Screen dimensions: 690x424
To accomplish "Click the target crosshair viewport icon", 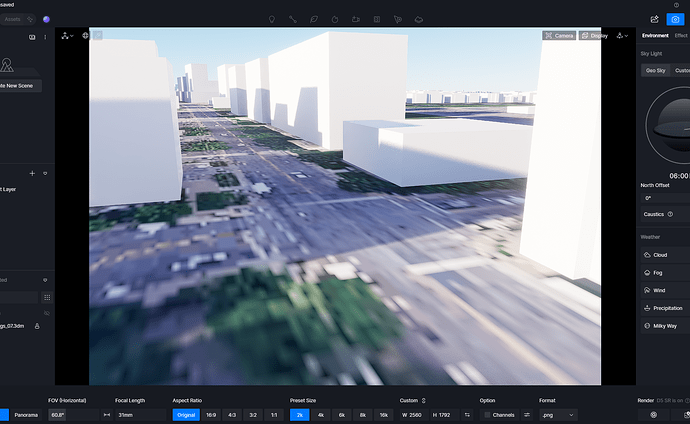I will click(x=85, y=36).
